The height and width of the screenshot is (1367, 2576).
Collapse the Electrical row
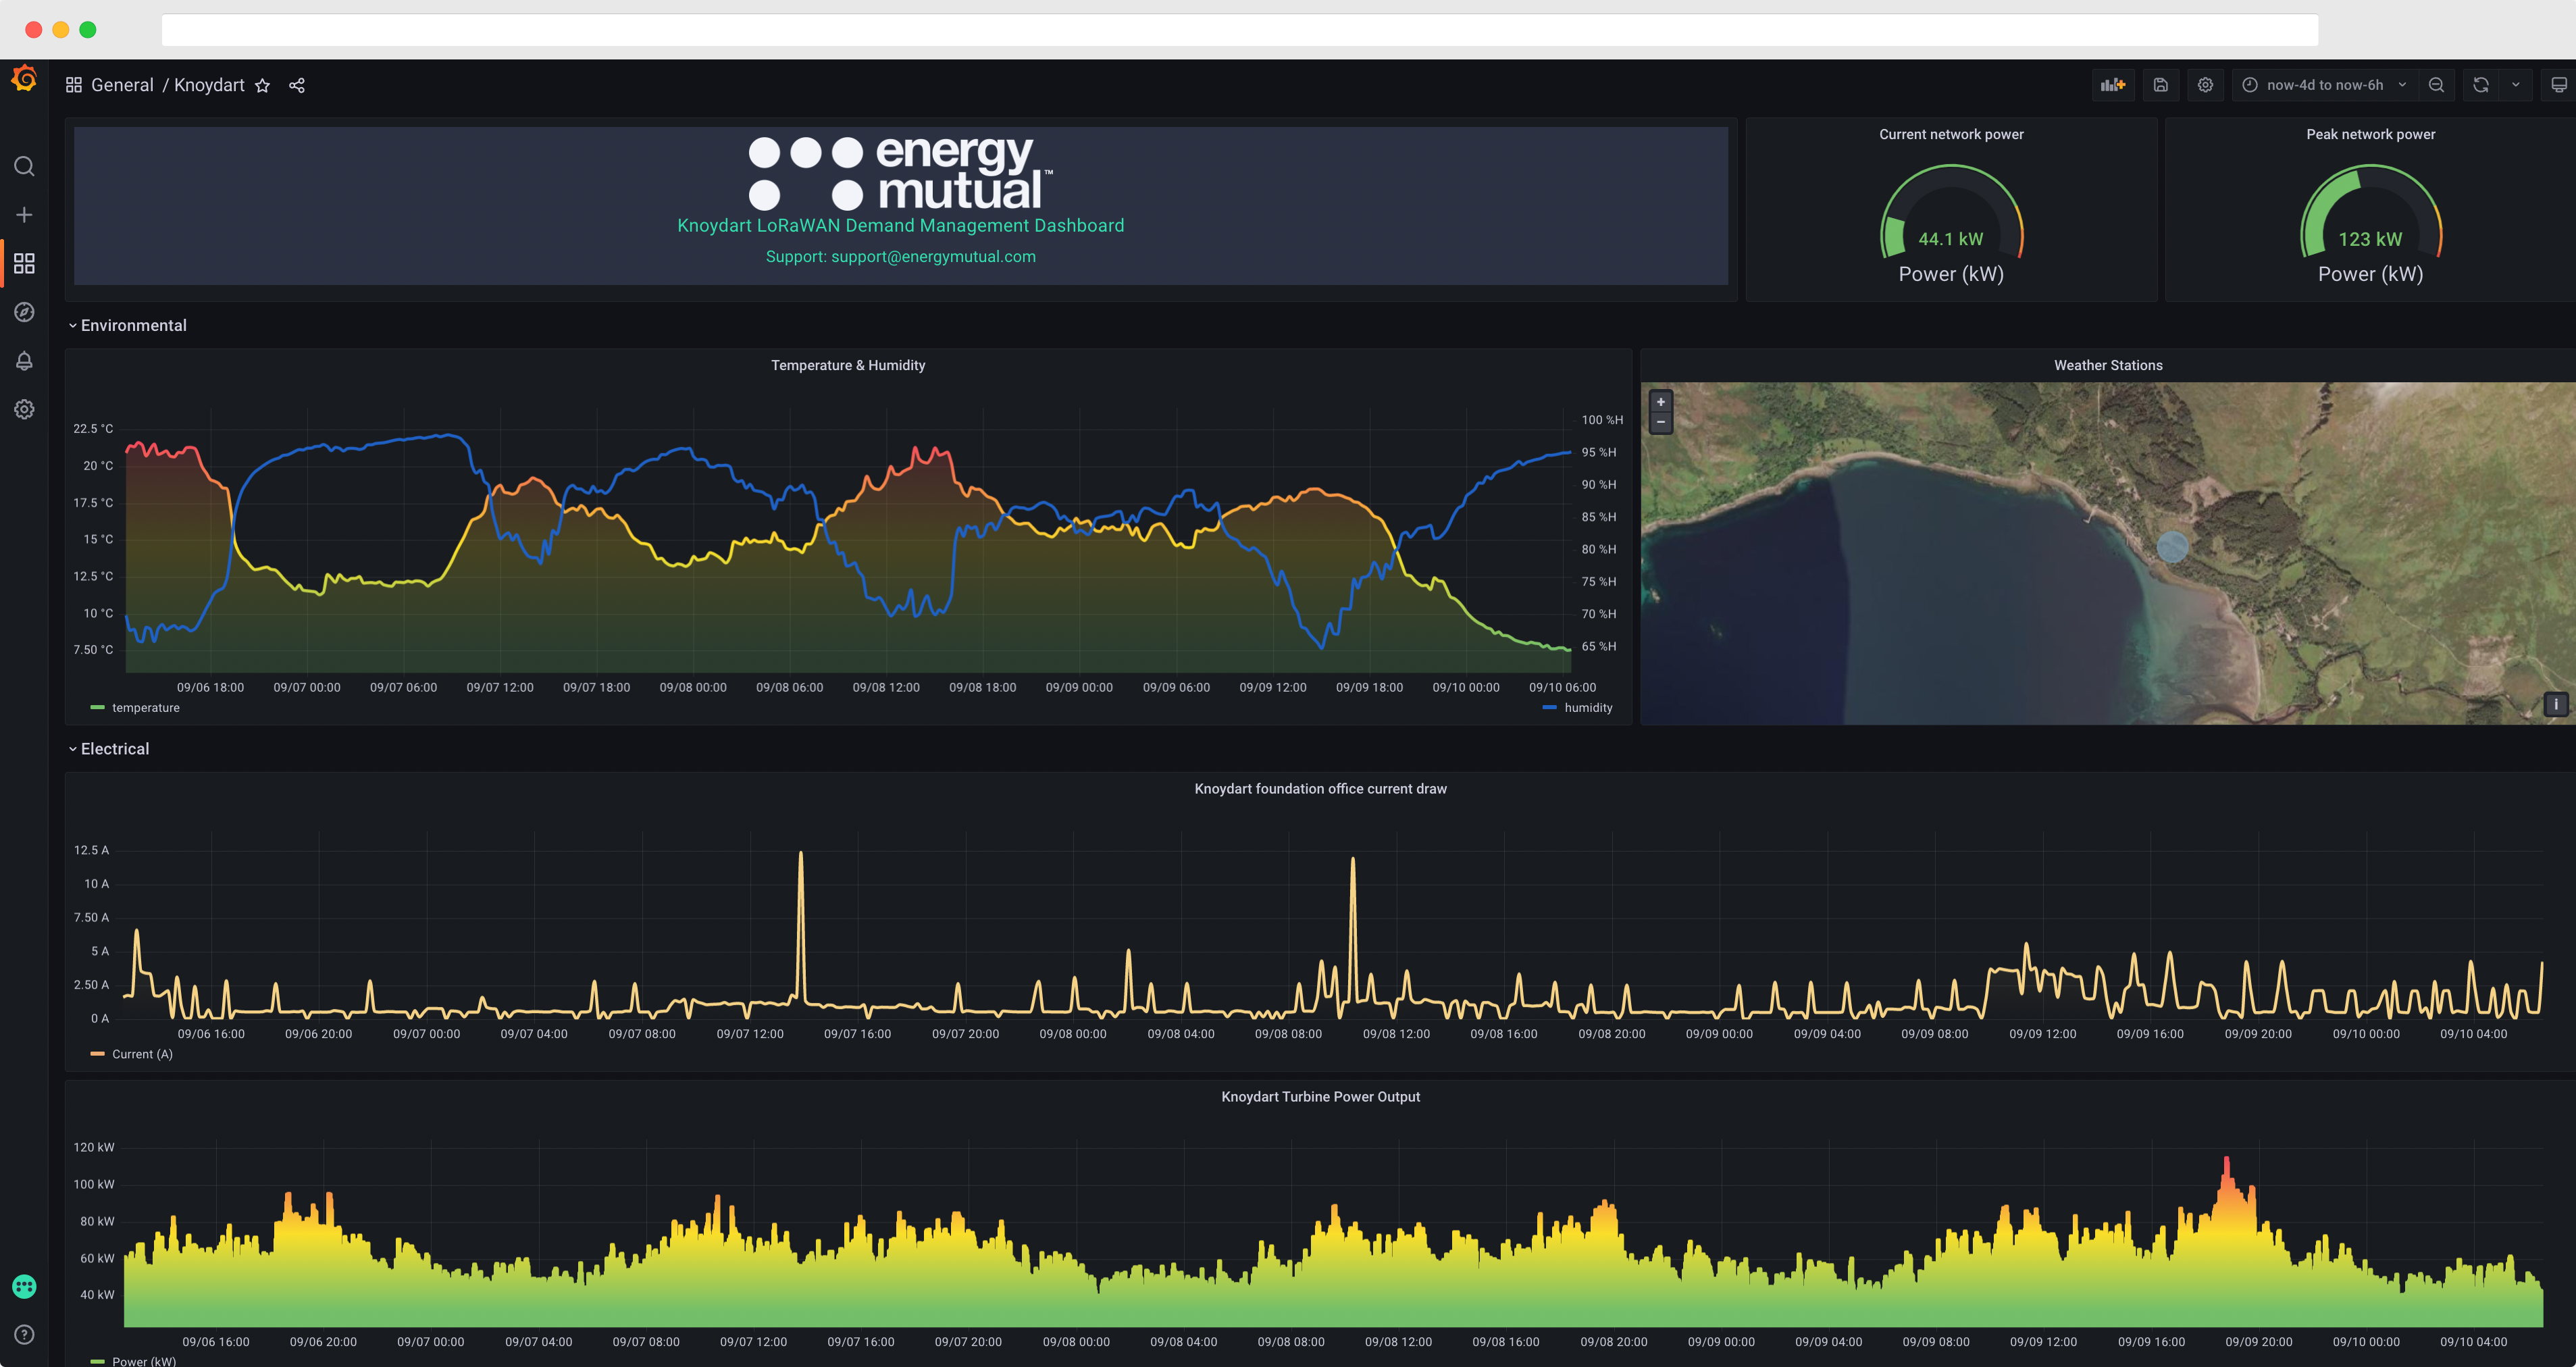tap(108, 749)
